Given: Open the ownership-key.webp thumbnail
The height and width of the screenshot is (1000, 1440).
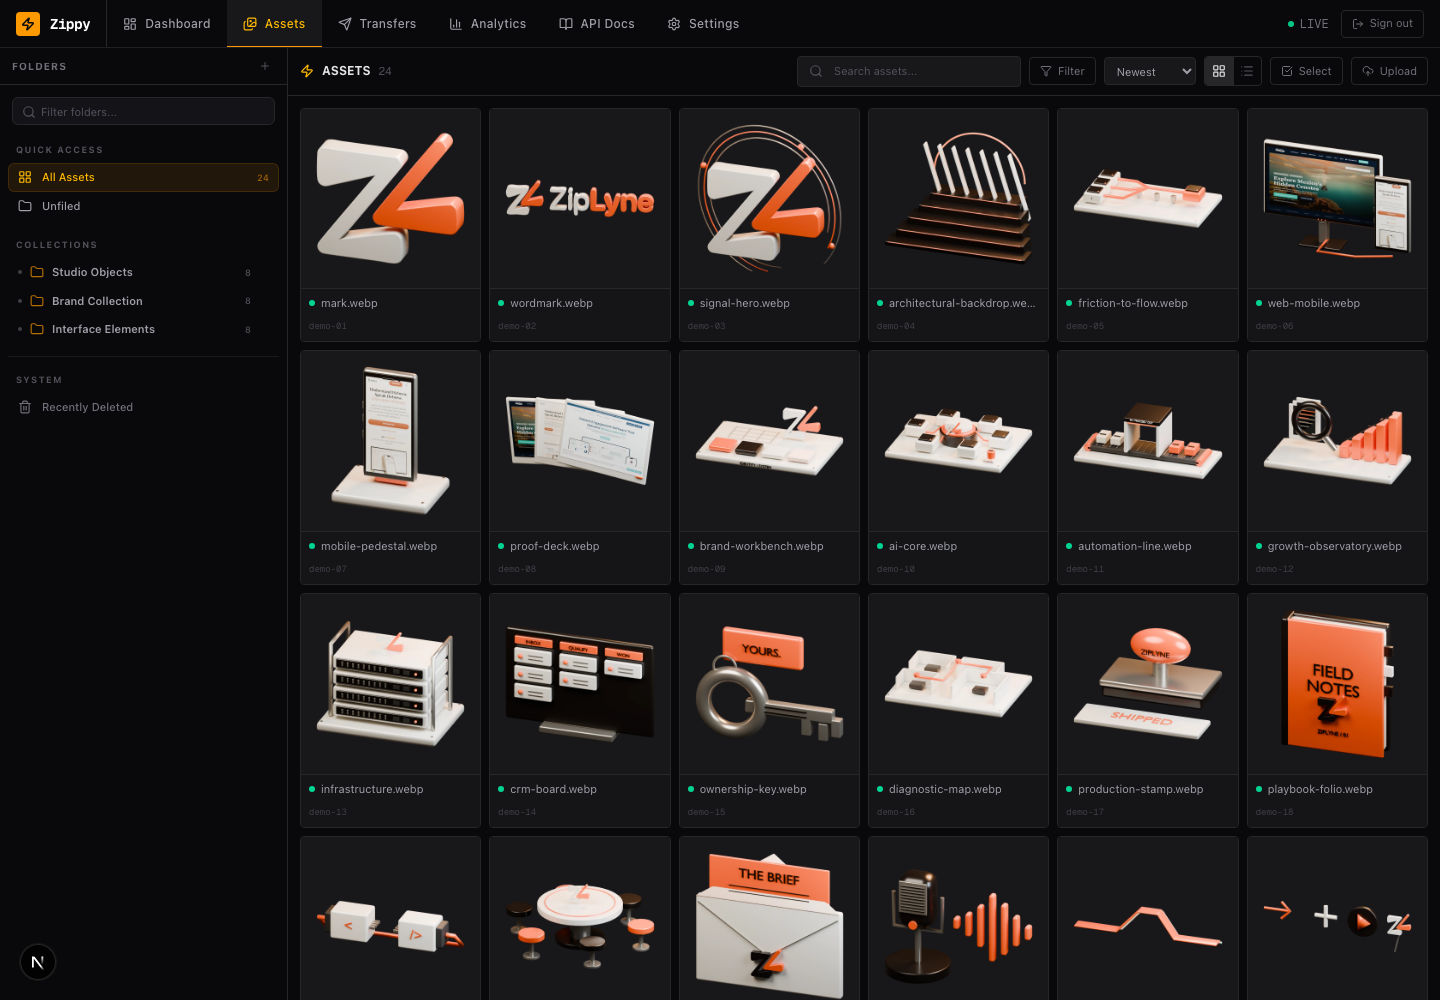Looking at the screenshot, I should pyautogui.click(x=769, y=684).
